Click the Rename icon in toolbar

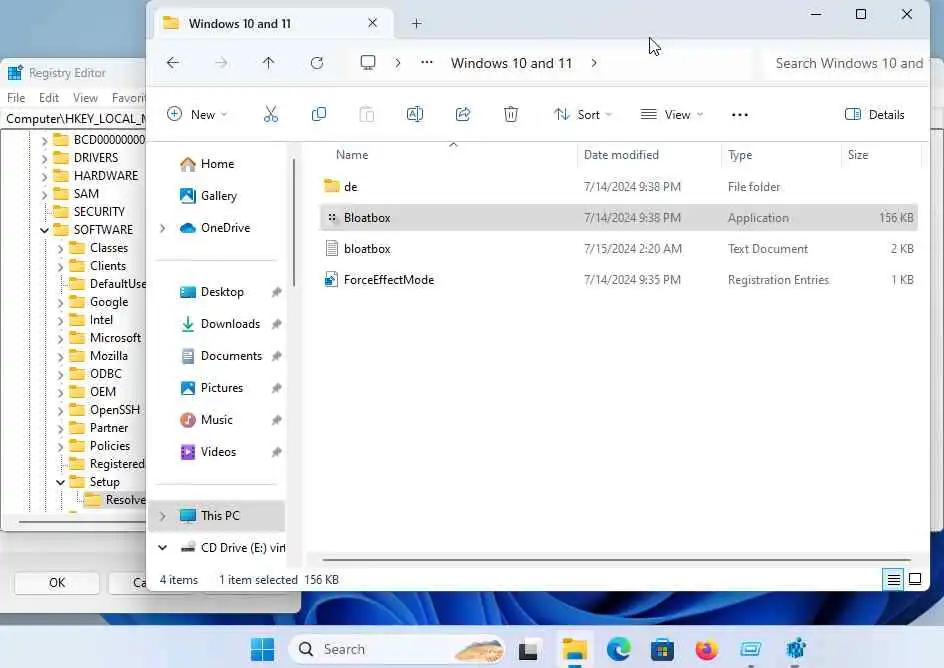tap(415, 114)
